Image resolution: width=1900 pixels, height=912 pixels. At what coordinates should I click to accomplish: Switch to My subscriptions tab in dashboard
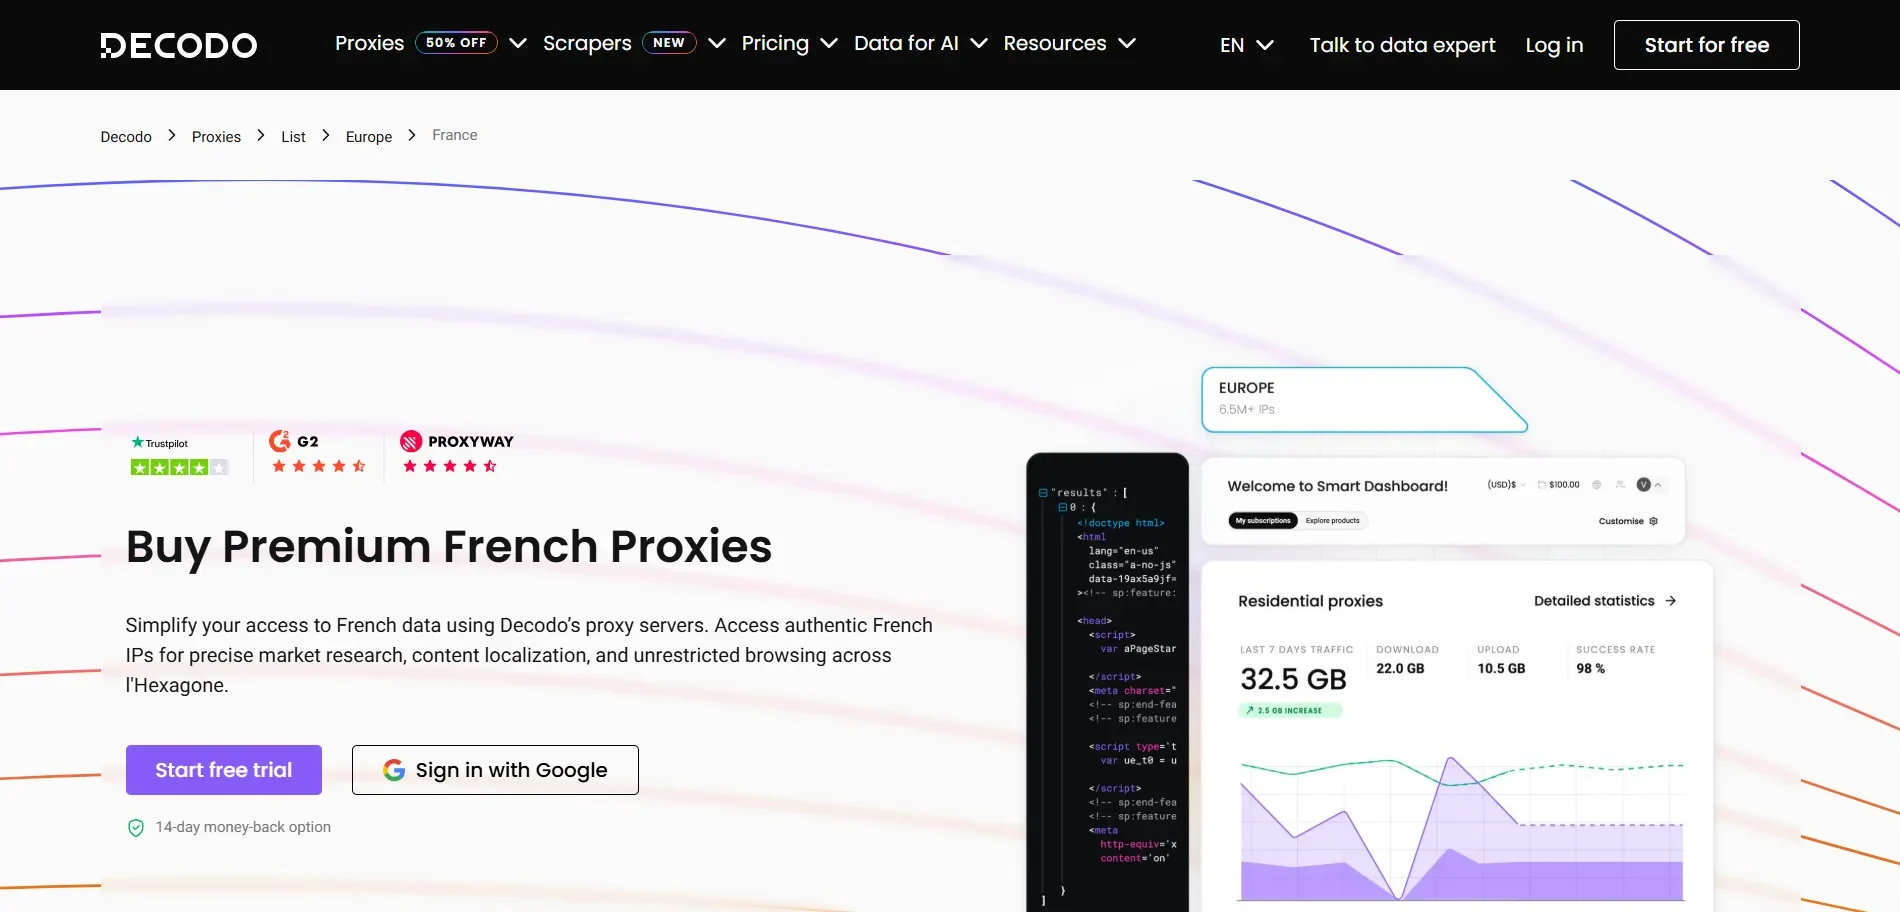click(x=1262, y=520)
